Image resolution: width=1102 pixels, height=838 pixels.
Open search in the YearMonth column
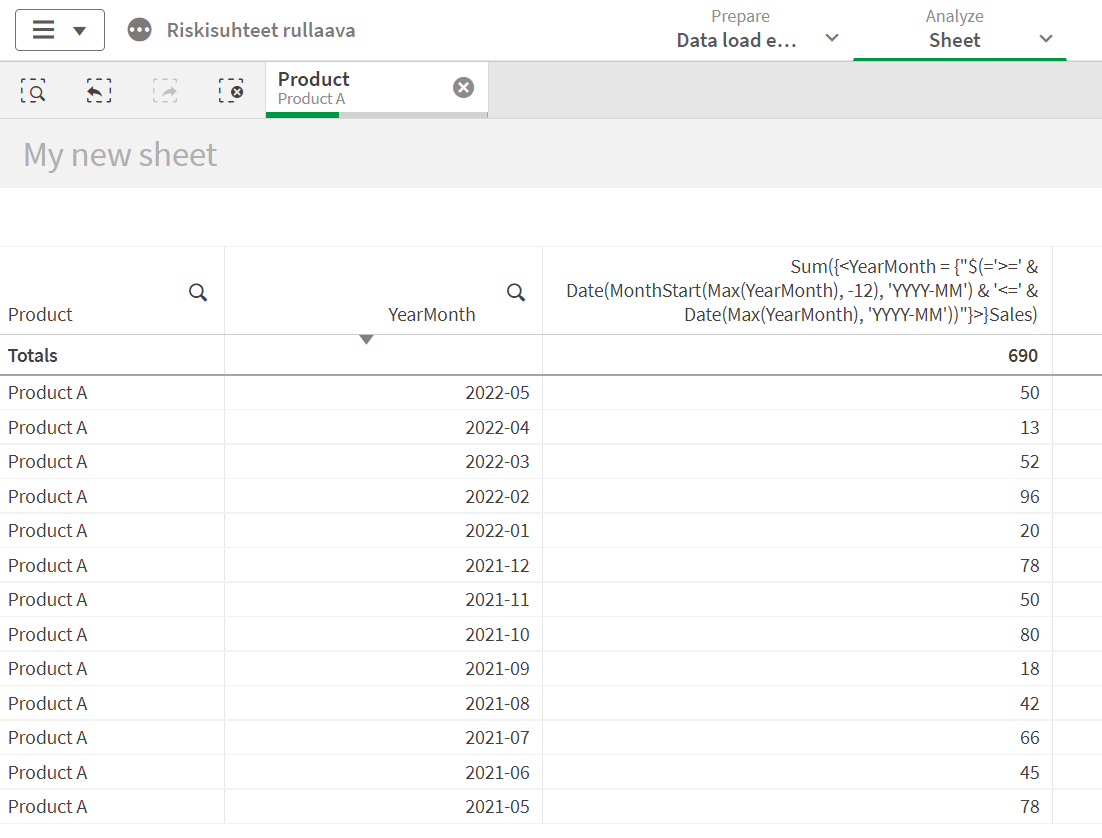point(516,292)
